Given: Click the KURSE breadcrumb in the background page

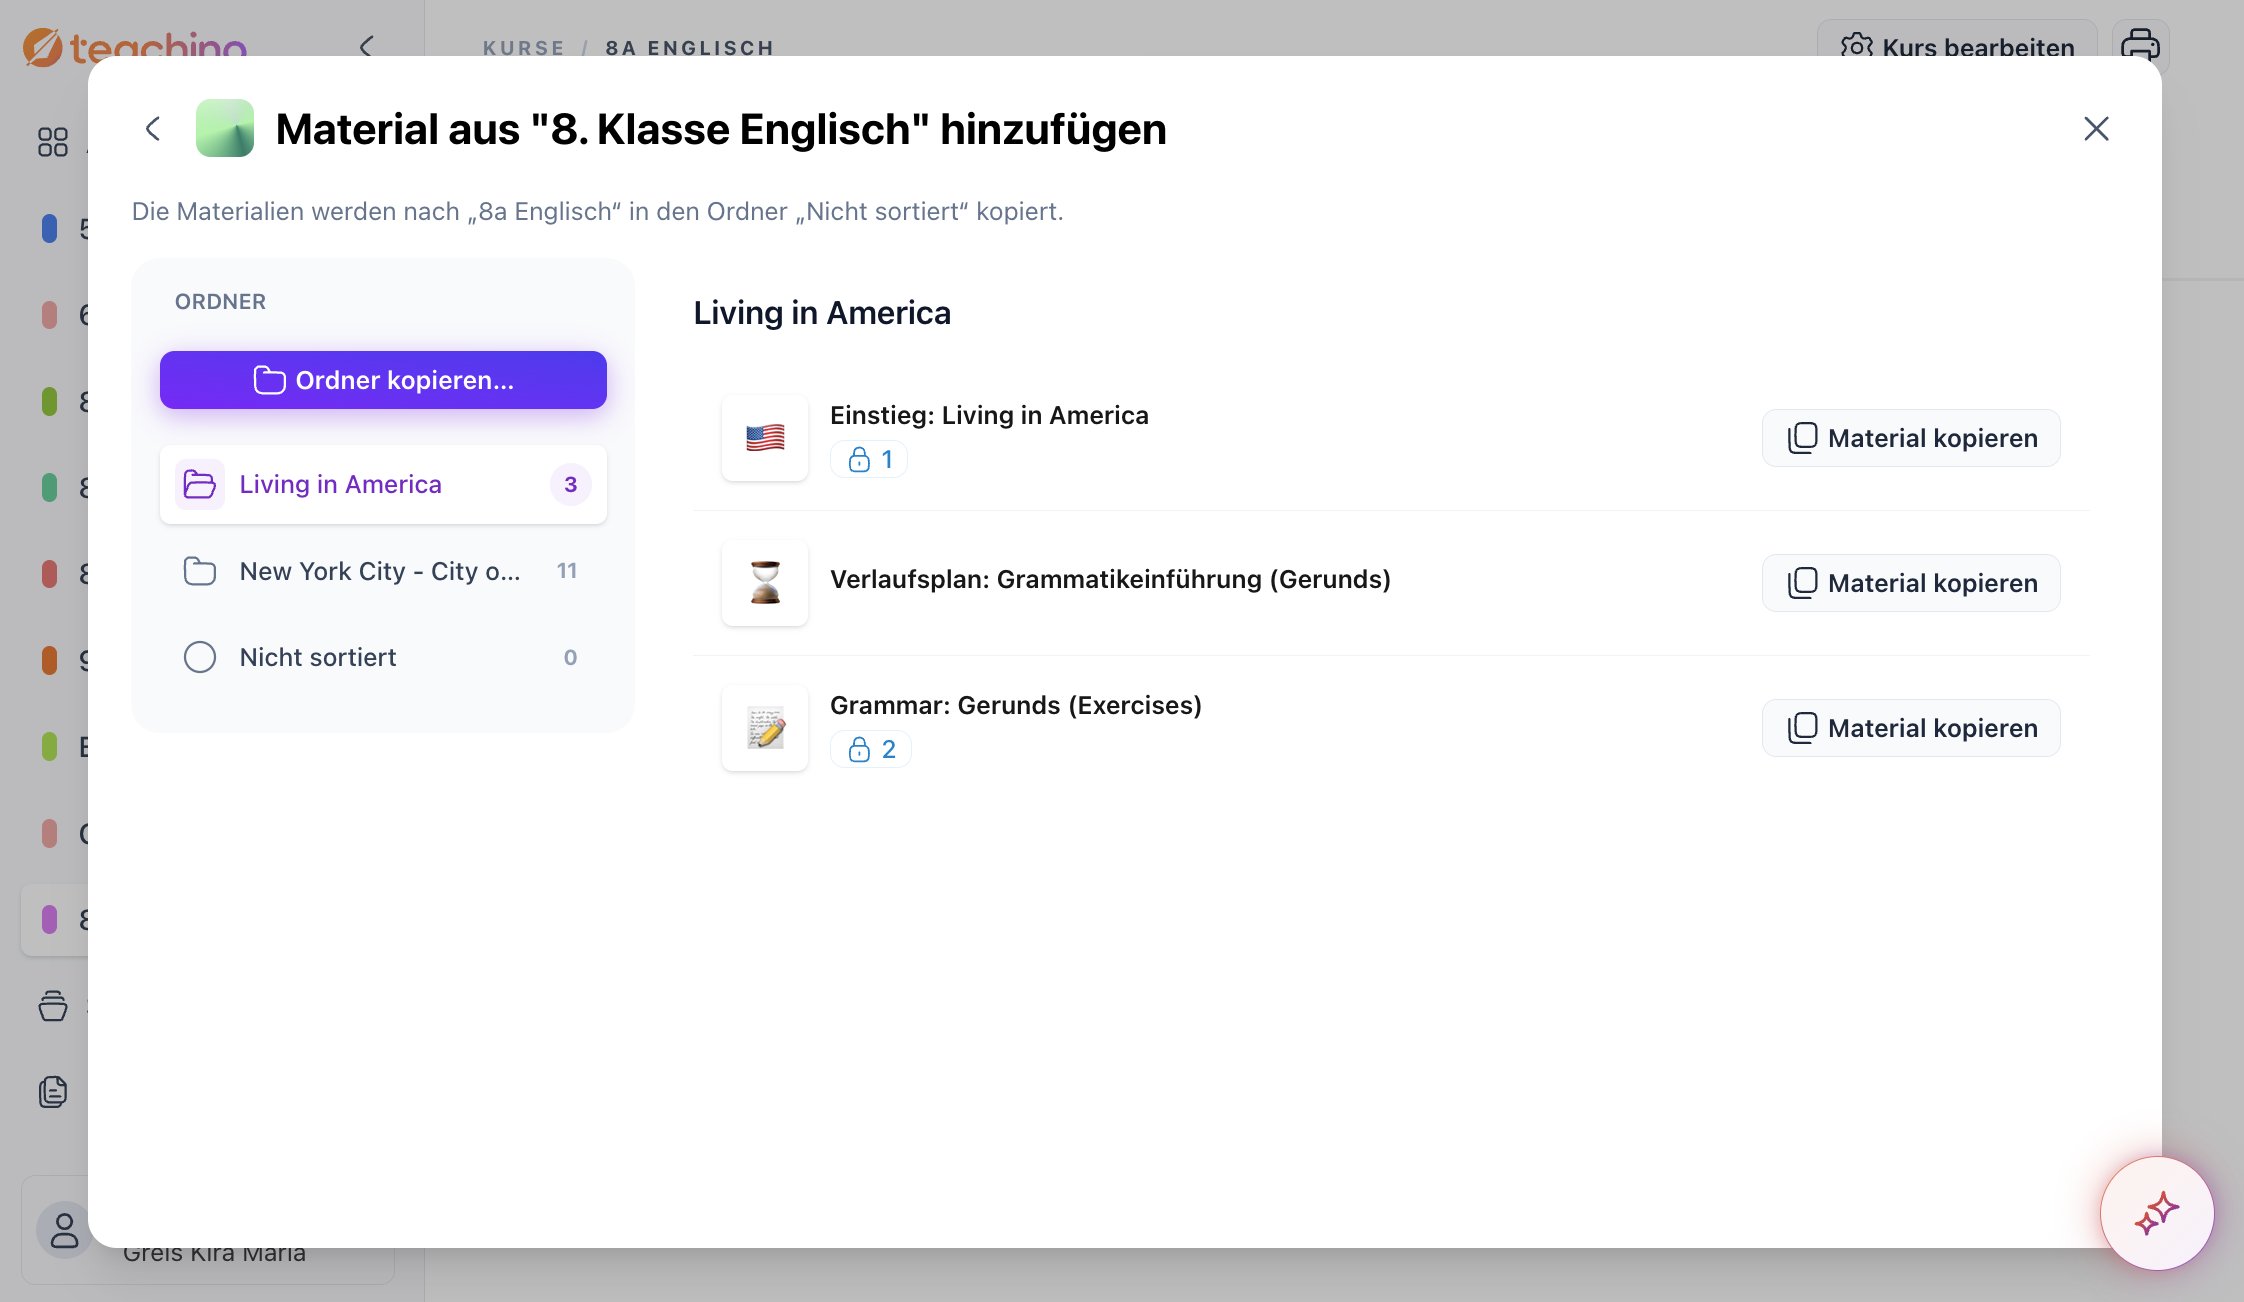Looking at the screenshot, I should 524,48.
